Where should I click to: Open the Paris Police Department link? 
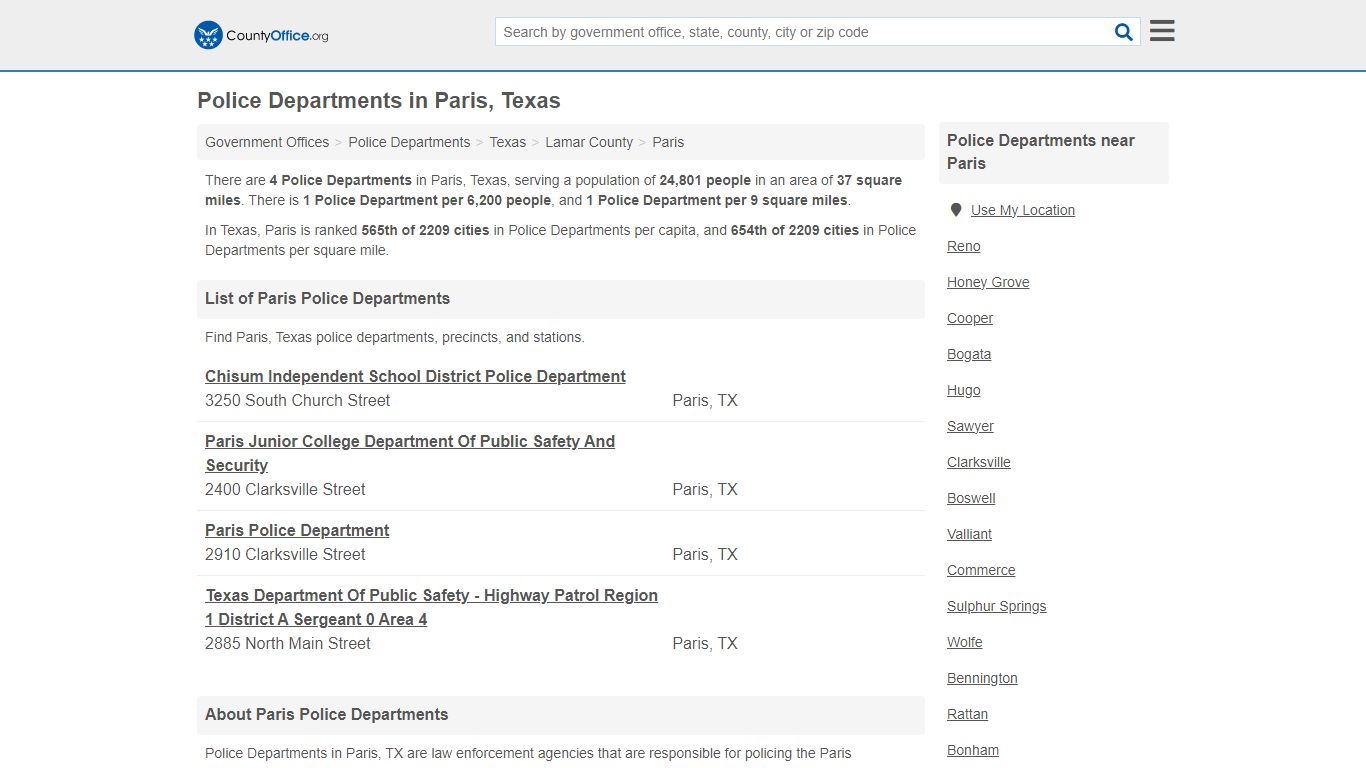click(297, 530)
